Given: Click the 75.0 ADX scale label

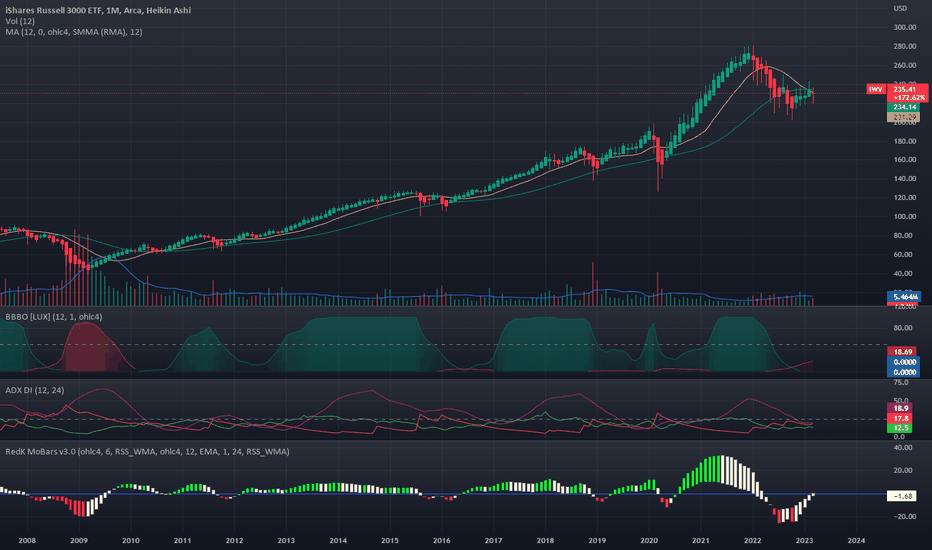Looking at the screenshot, I should [900, 383].
